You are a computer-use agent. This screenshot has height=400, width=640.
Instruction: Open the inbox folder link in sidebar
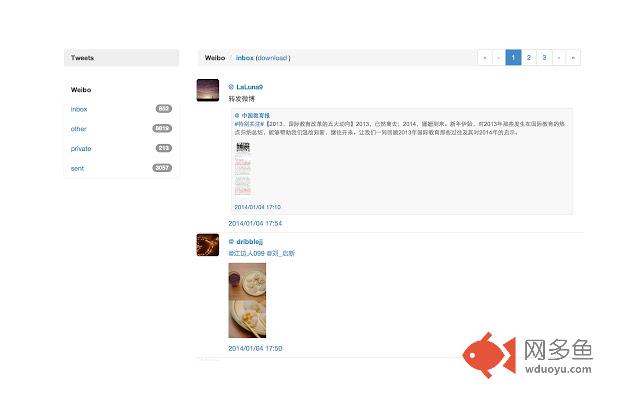[x=79, y=109]
